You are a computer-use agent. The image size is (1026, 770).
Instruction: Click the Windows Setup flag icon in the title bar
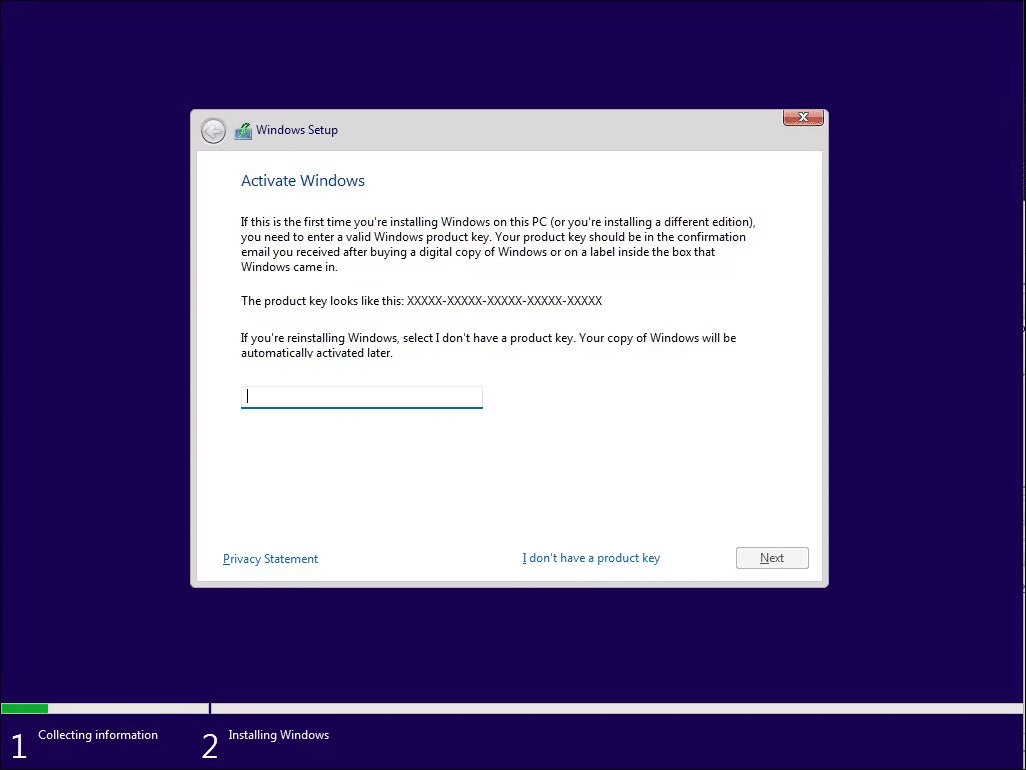(x=242, y=130)
